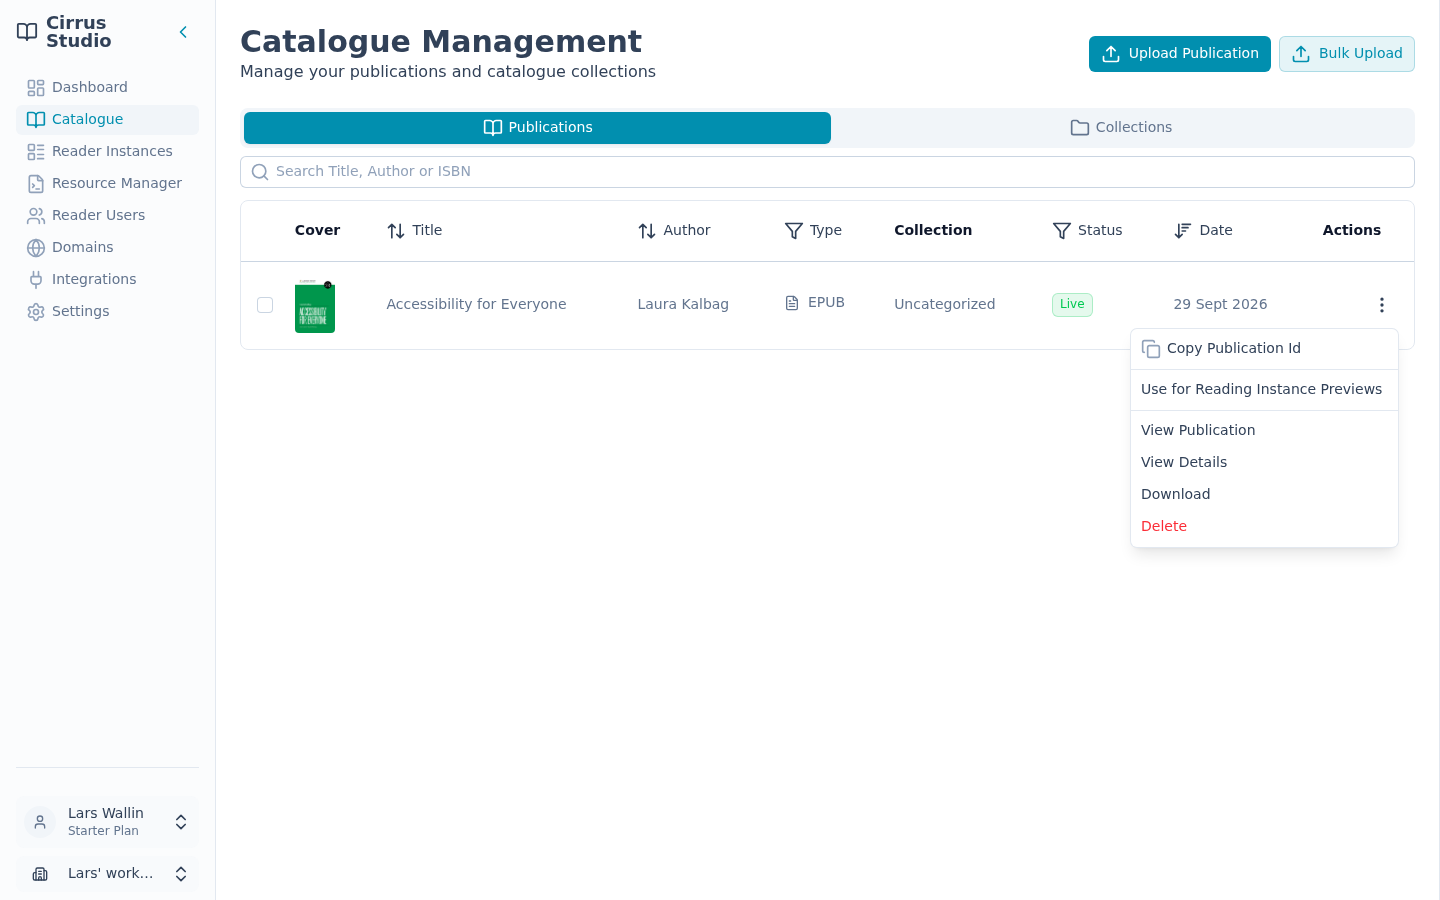The width and height of the screenshot is (1440, 900).
Task: Choose View Publication from the menu
Action: pyautogui.click(x=1264, y=430)
